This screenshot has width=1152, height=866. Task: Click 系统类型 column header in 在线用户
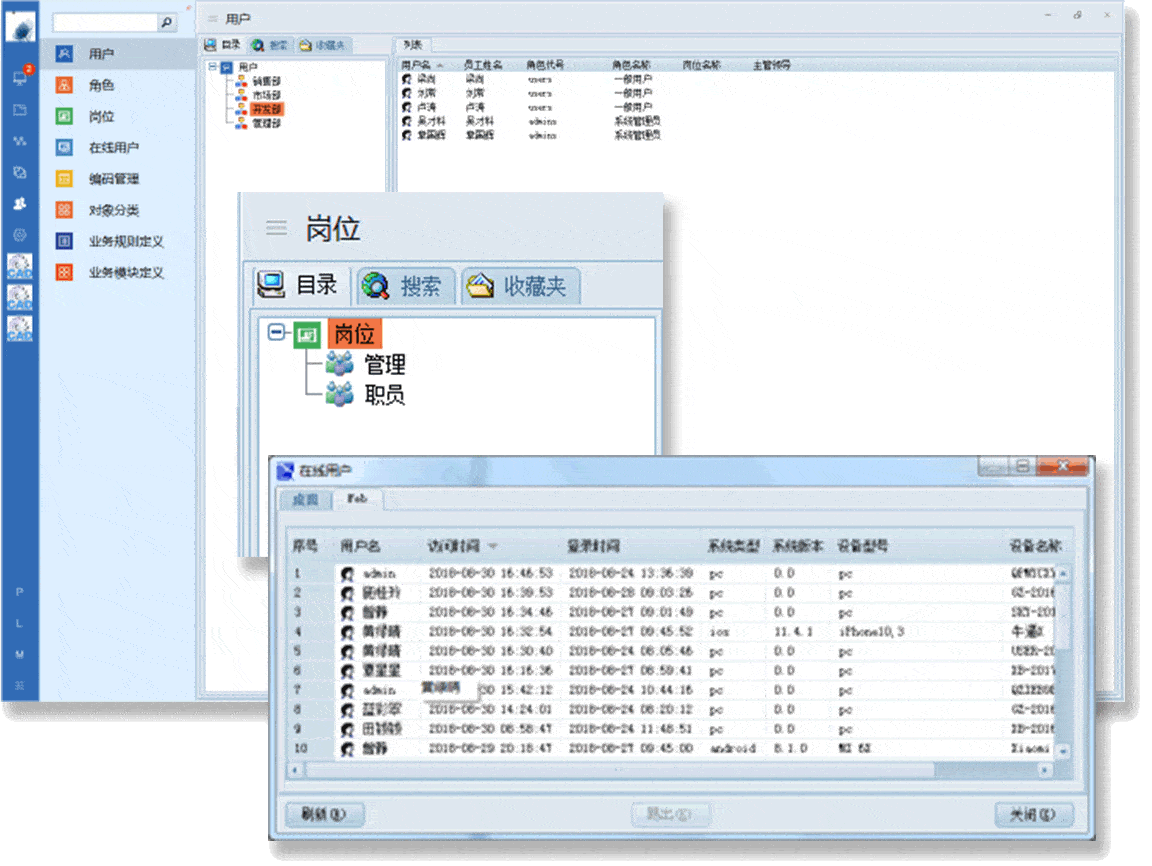pos(733,546)
